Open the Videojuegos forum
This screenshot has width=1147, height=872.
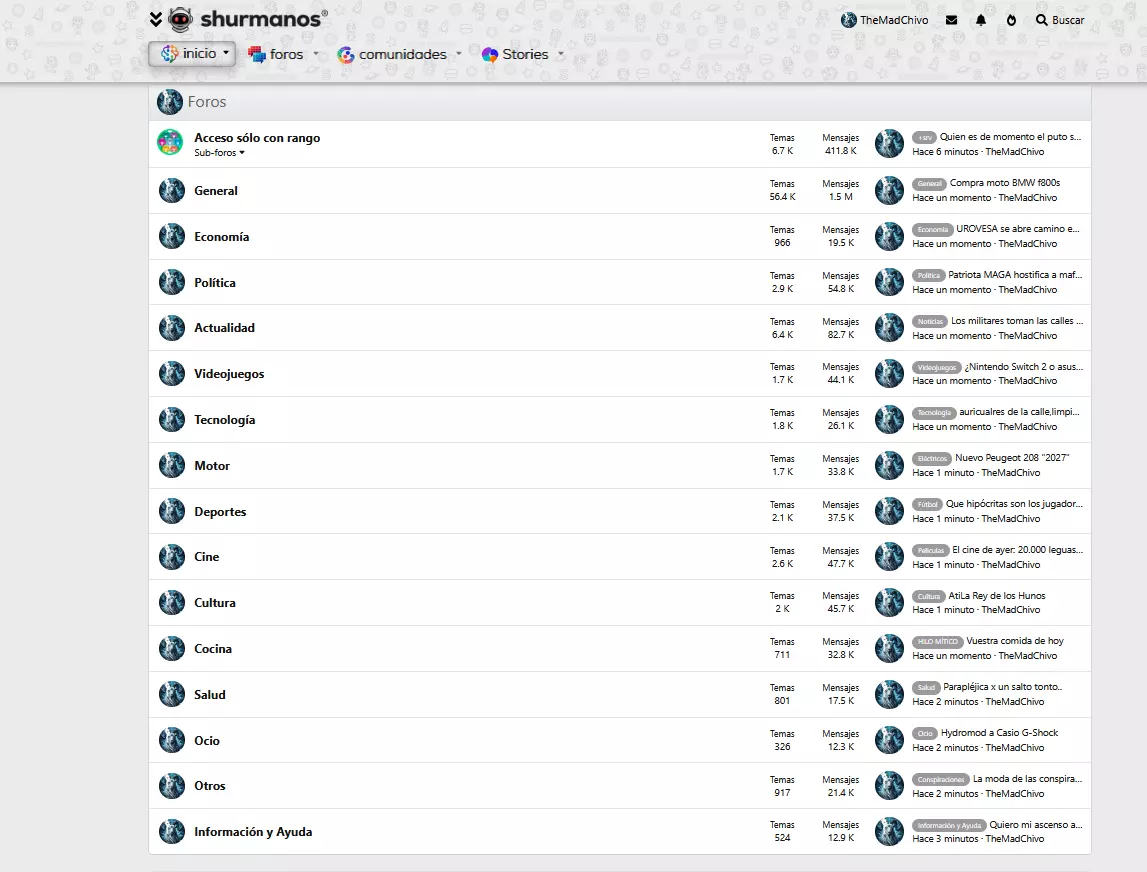tap(229, 374)
